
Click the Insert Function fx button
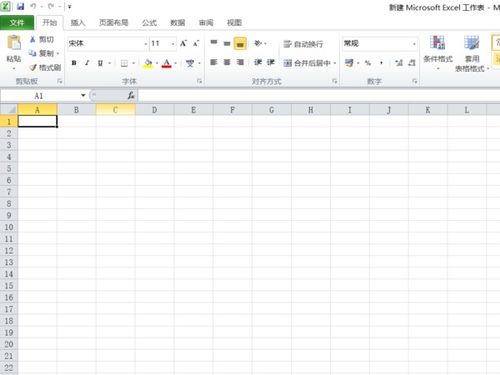131,96
